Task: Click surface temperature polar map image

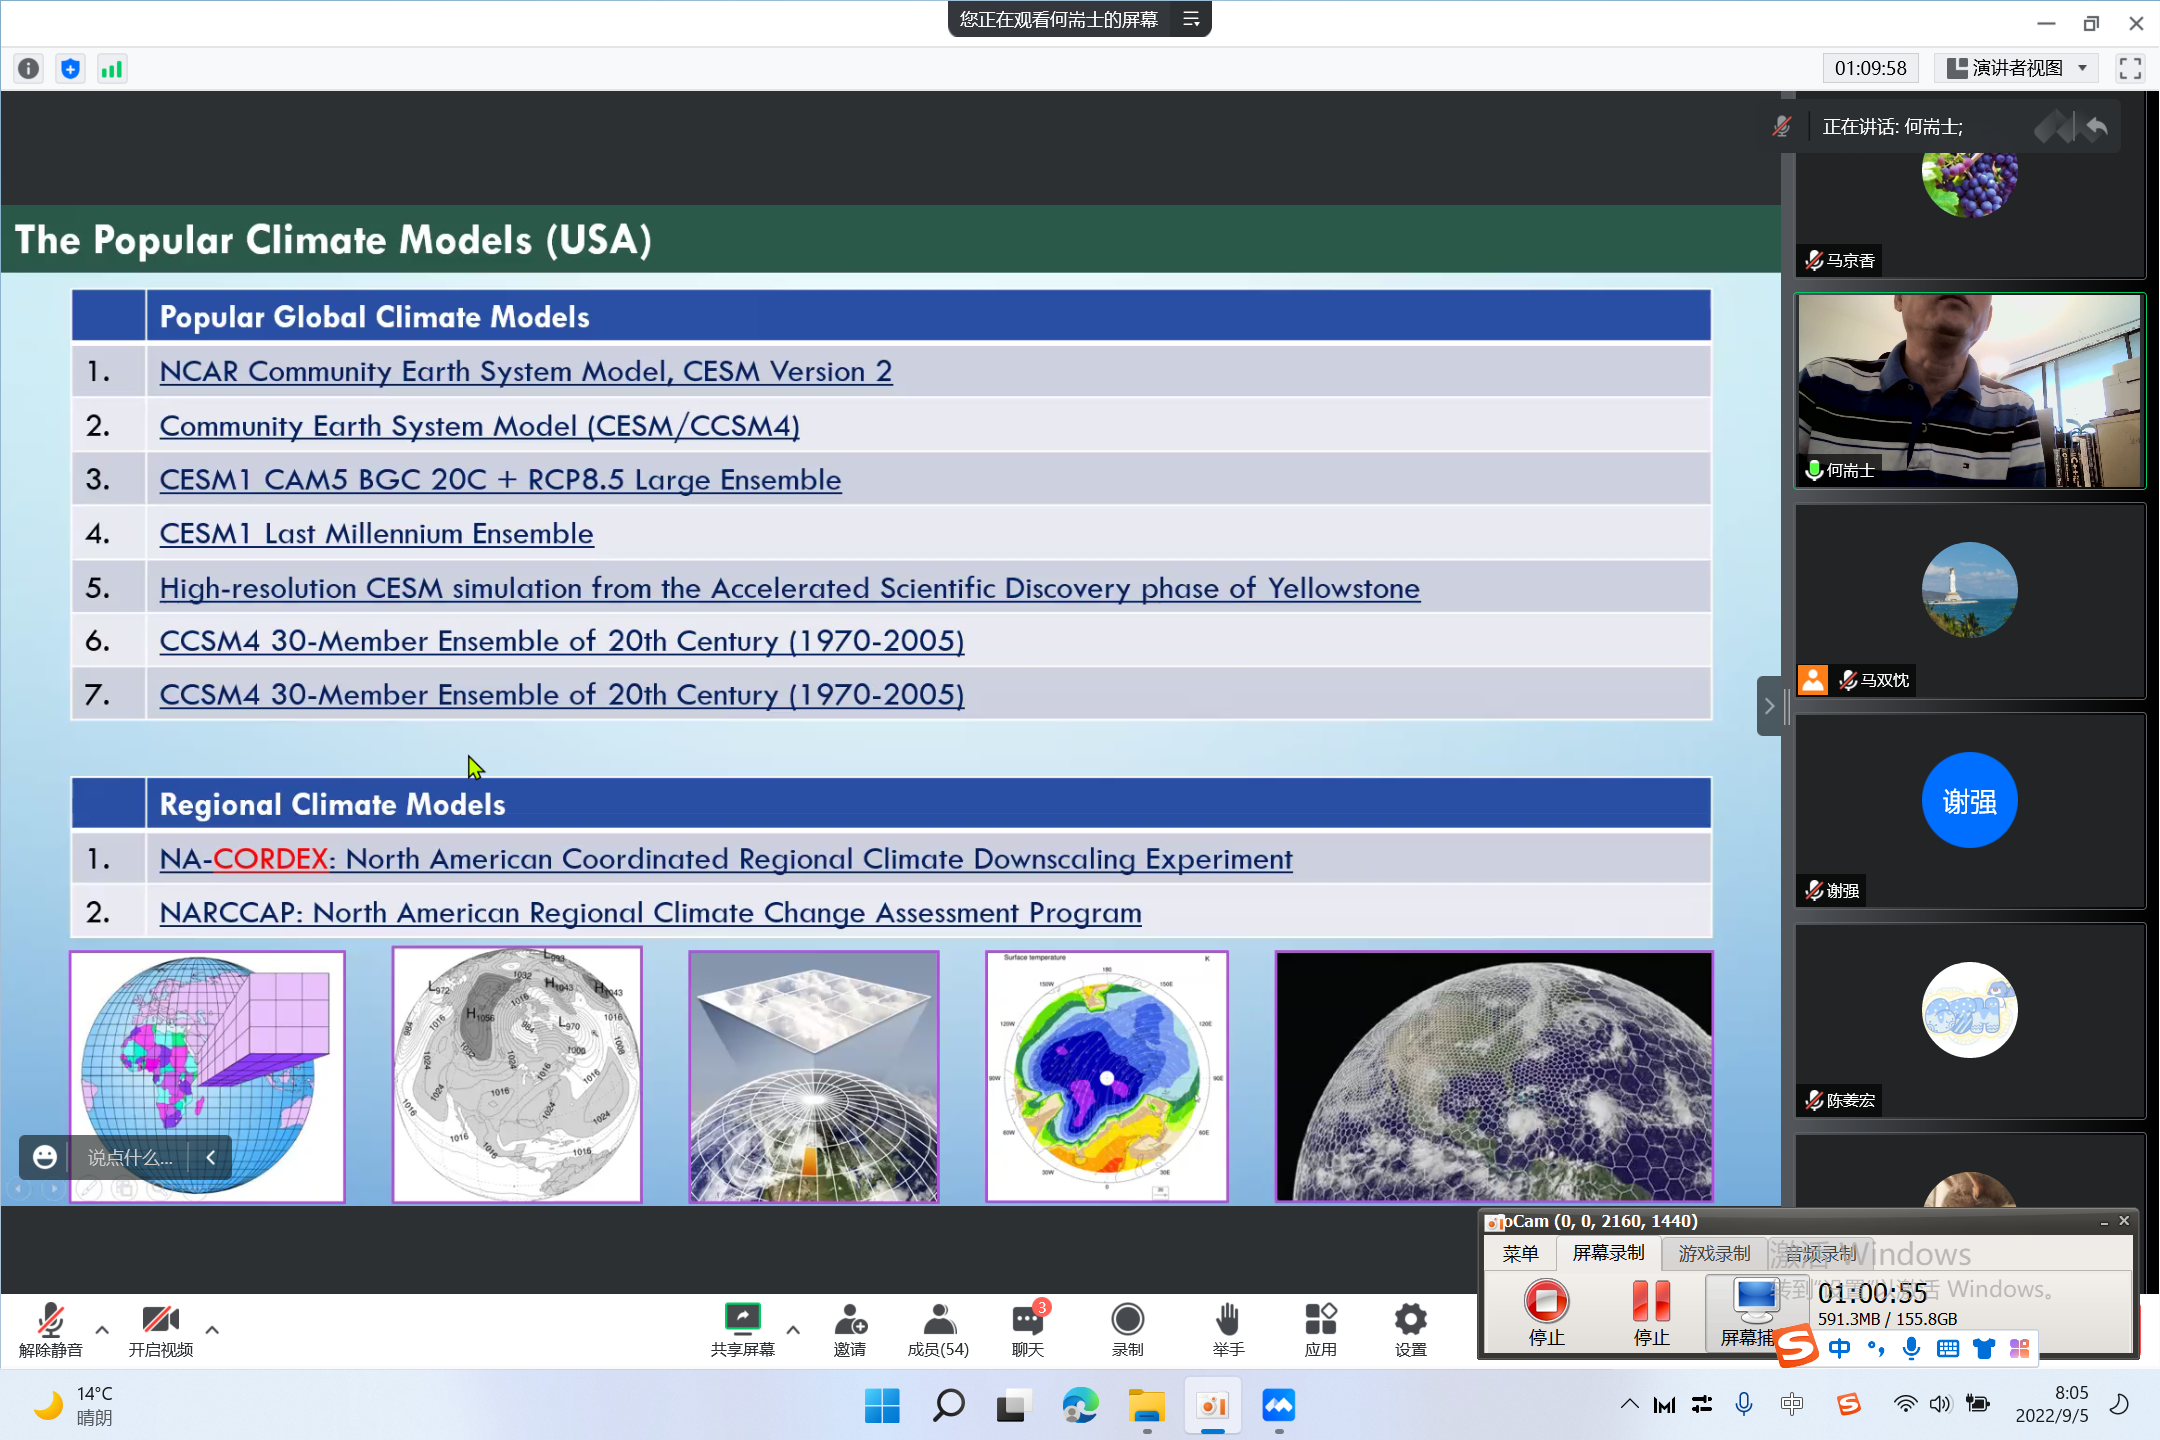Action: pos(1107,1076)
